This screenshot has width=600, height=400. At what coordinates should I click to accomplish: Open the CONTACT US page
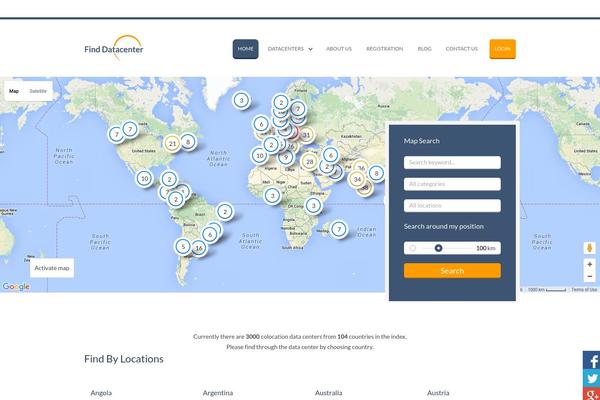tap(461, 49)
